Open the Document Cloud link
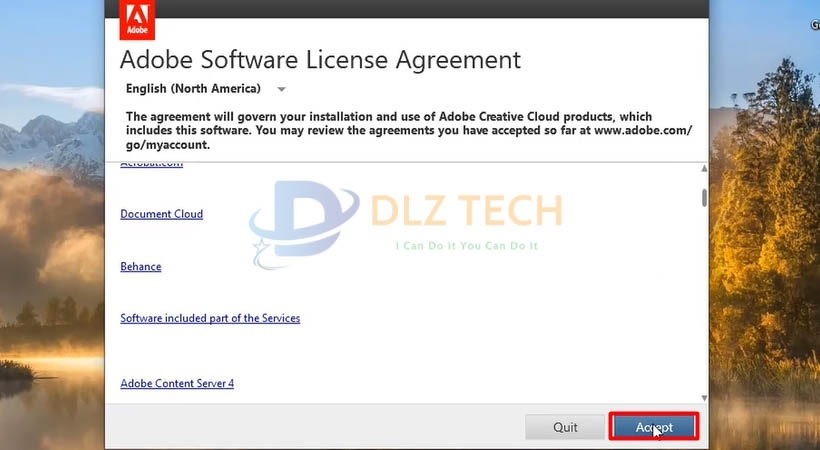 161,214
